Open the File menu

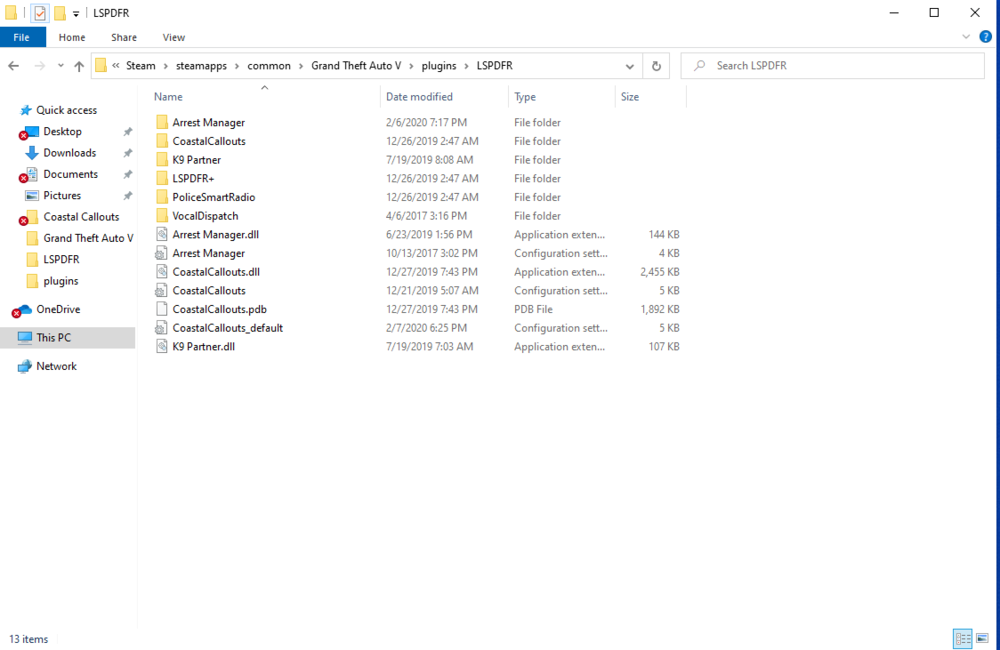[x=22, y=37]
